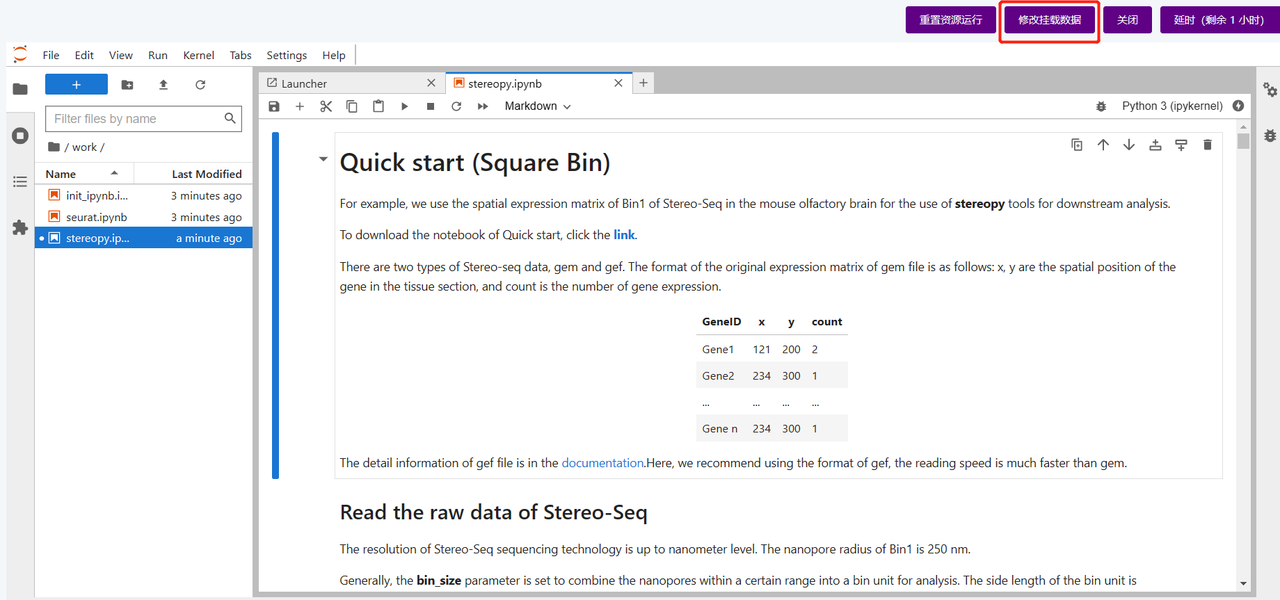Save the notebook using the toolbar icon
Viewport: 1280px width, 600px height.
click(274, 106)
